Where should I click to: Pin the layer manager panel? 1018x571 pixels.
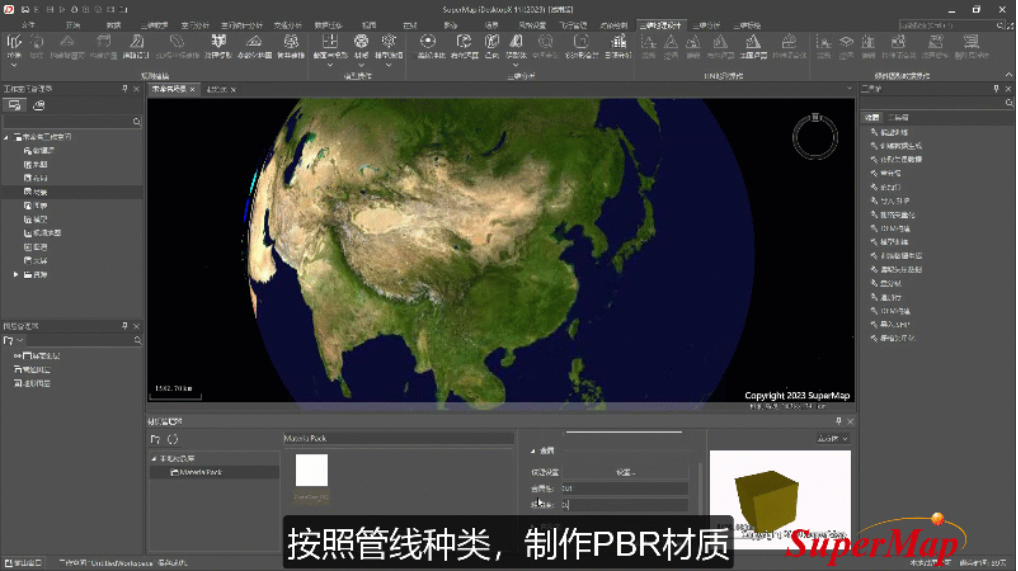click(125, 326)
